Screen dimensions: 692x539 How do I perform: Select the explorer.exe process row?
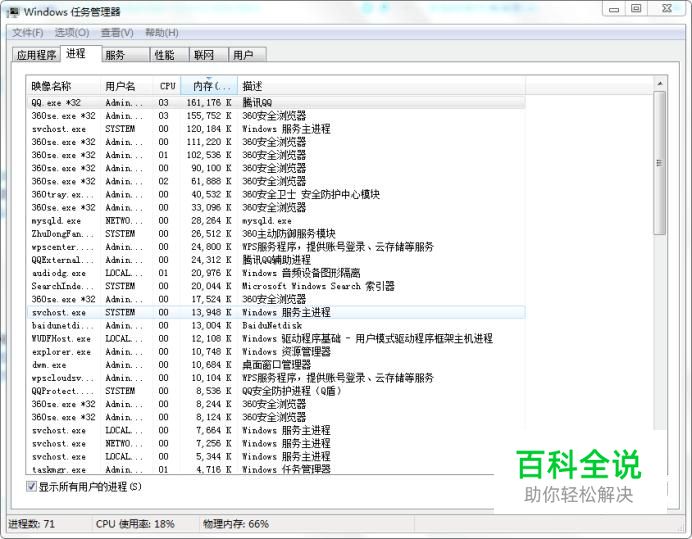click(x=276, y=351)
